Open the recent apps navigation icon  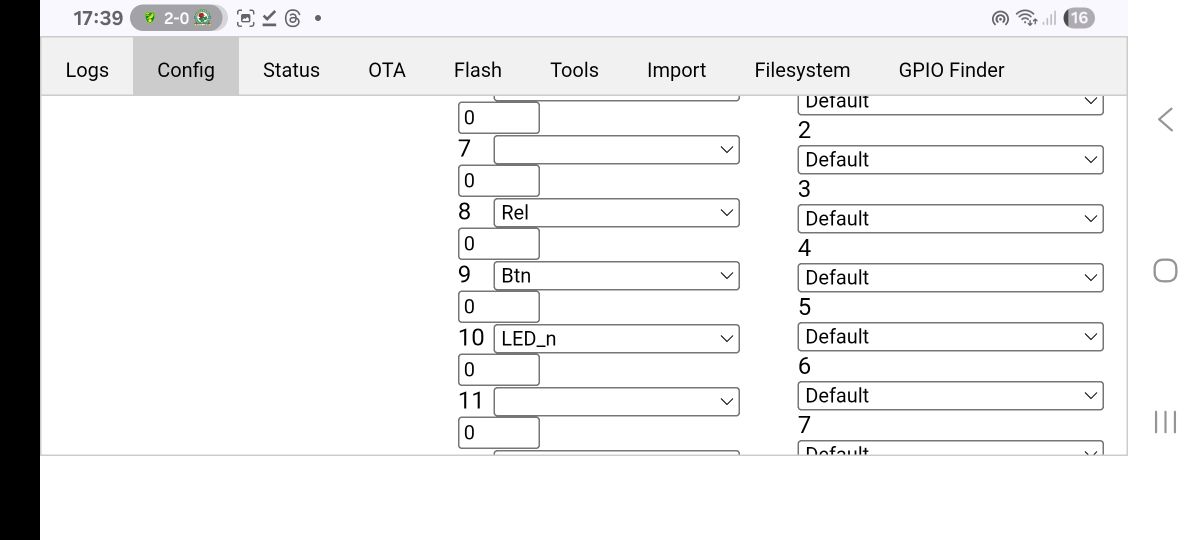(x=1165, y=422)
